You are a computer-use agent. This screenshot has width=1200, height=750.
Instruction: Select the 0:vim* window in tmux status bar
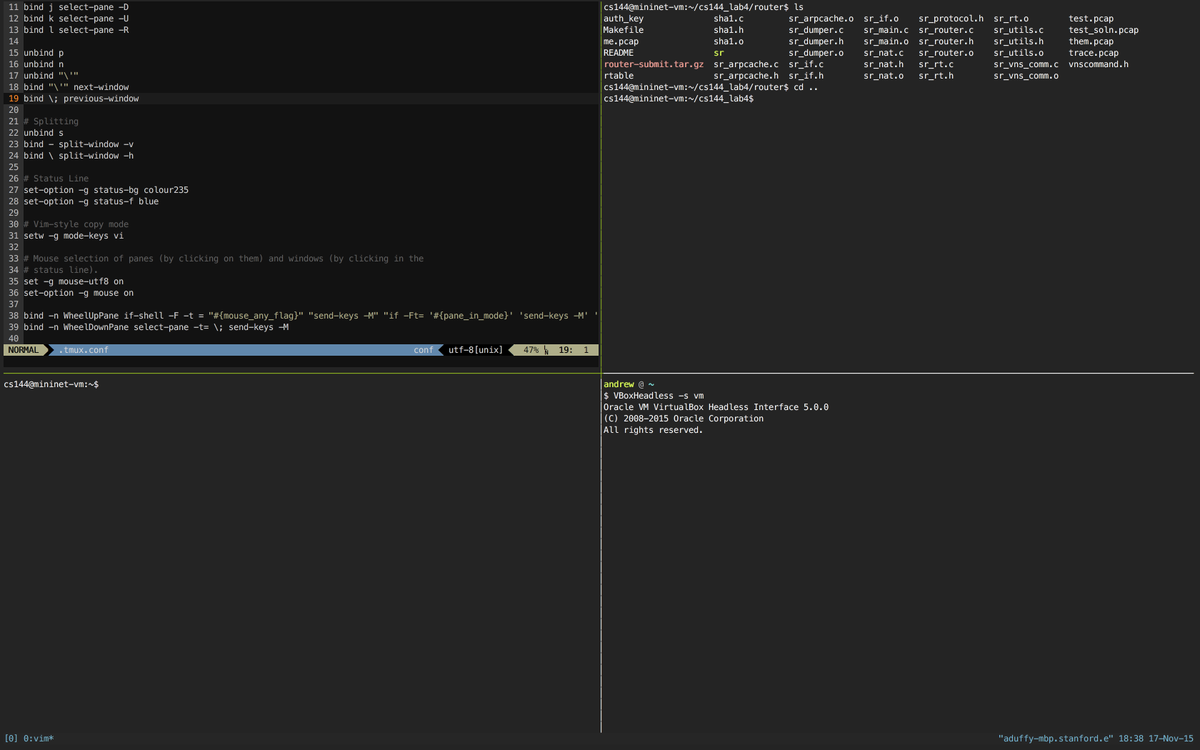(x=36, y=738)
